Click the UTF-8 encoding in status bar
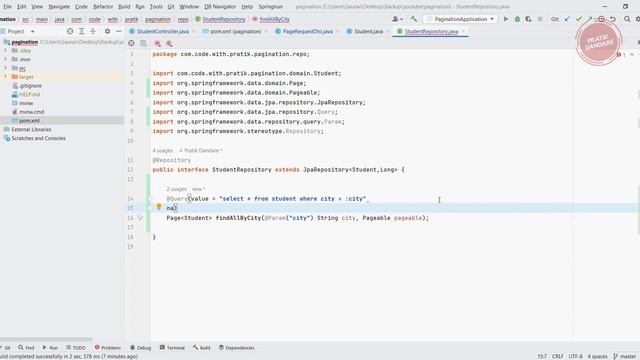The image size is (640, 360). click(x=576, y=356)
